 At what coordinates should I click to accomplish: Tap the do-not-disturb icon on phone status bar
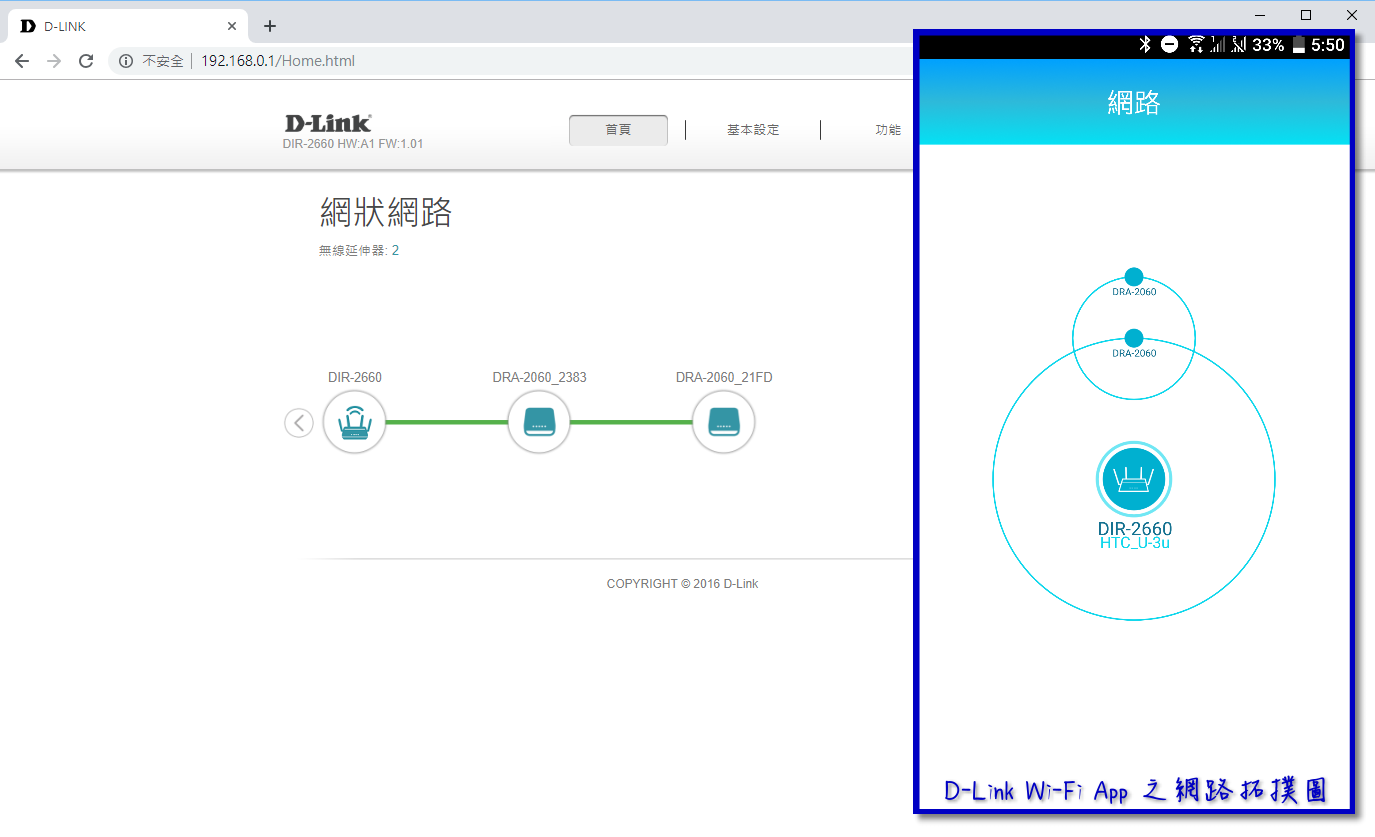(1169, 44)
